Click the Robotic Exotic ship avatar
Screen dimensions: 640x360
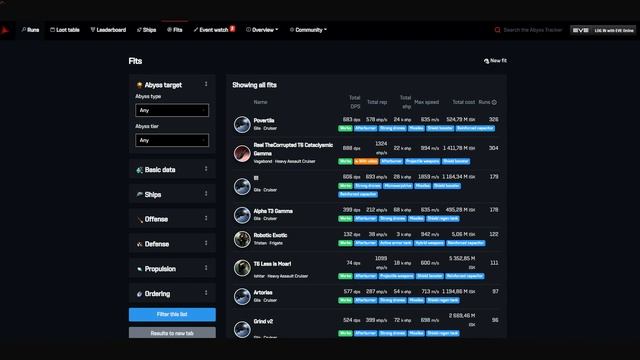[242, 239]
